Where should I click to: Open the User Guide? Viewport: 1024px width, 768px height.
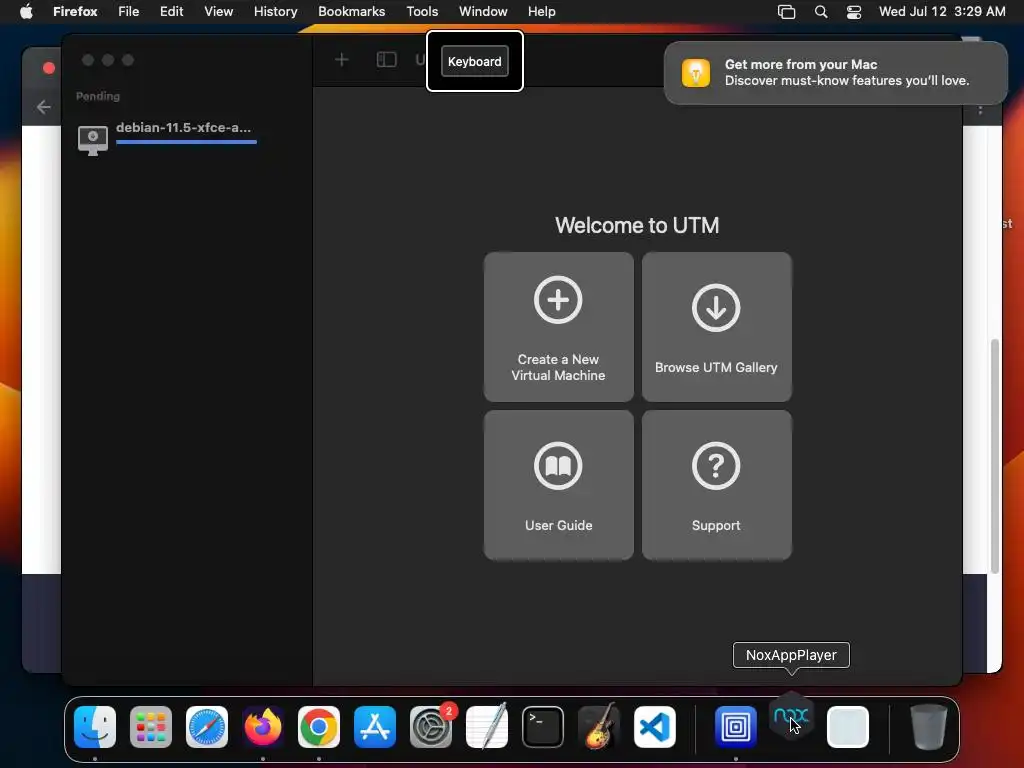tap(558, 485)
